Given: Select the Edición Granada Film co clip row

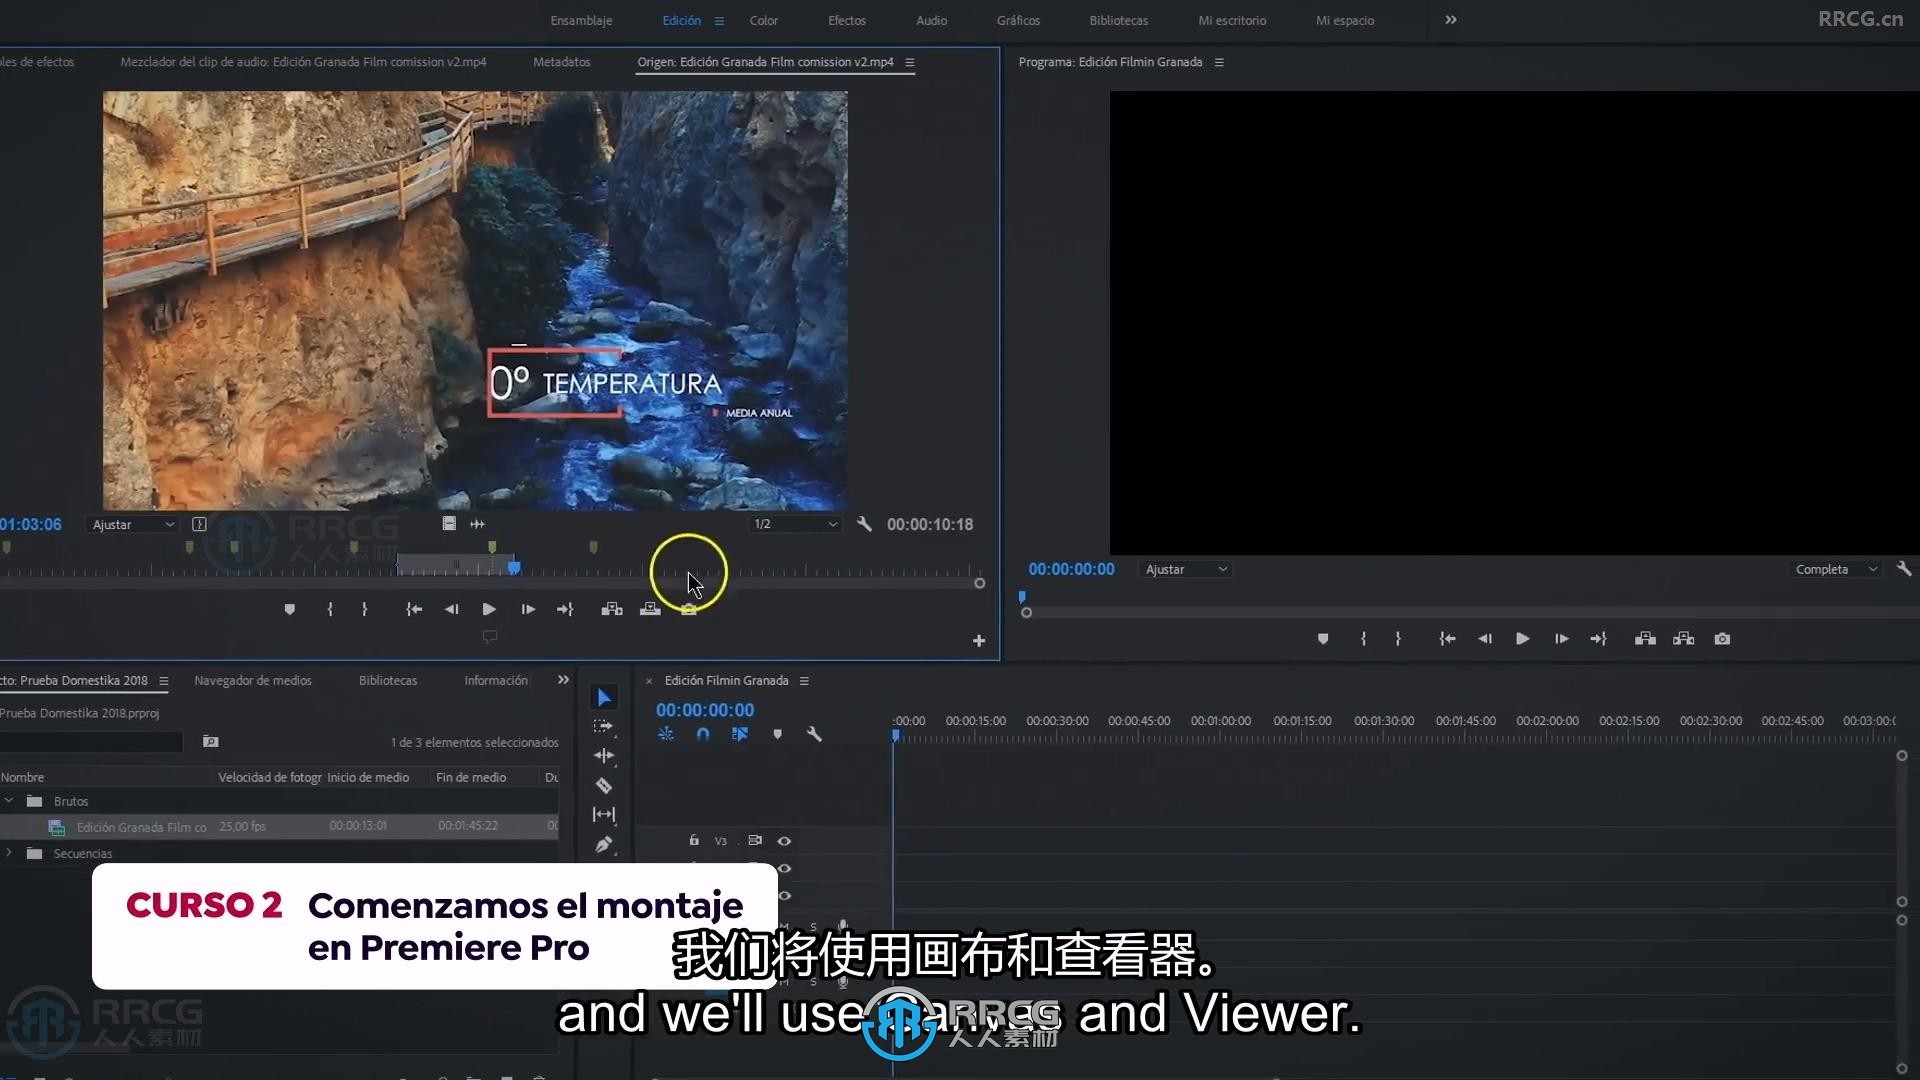Looking at the screenshot, I should click(279, 827).
